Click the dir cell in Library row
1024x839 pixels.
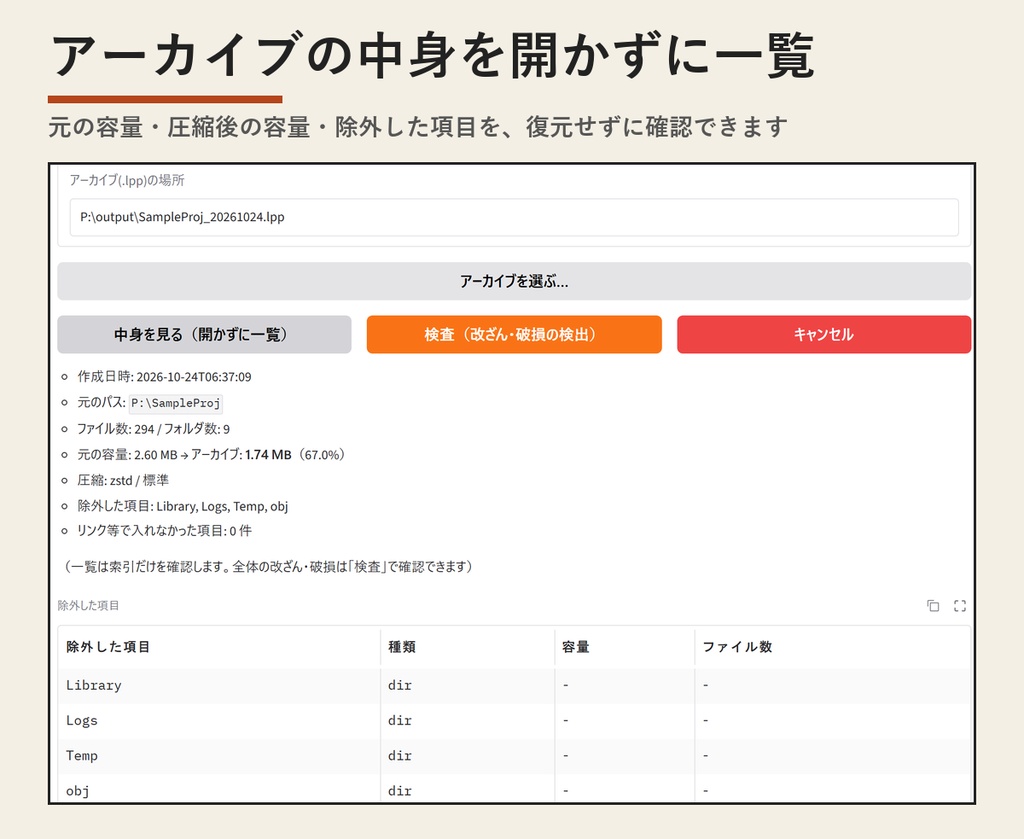click(x=468, y=686)
